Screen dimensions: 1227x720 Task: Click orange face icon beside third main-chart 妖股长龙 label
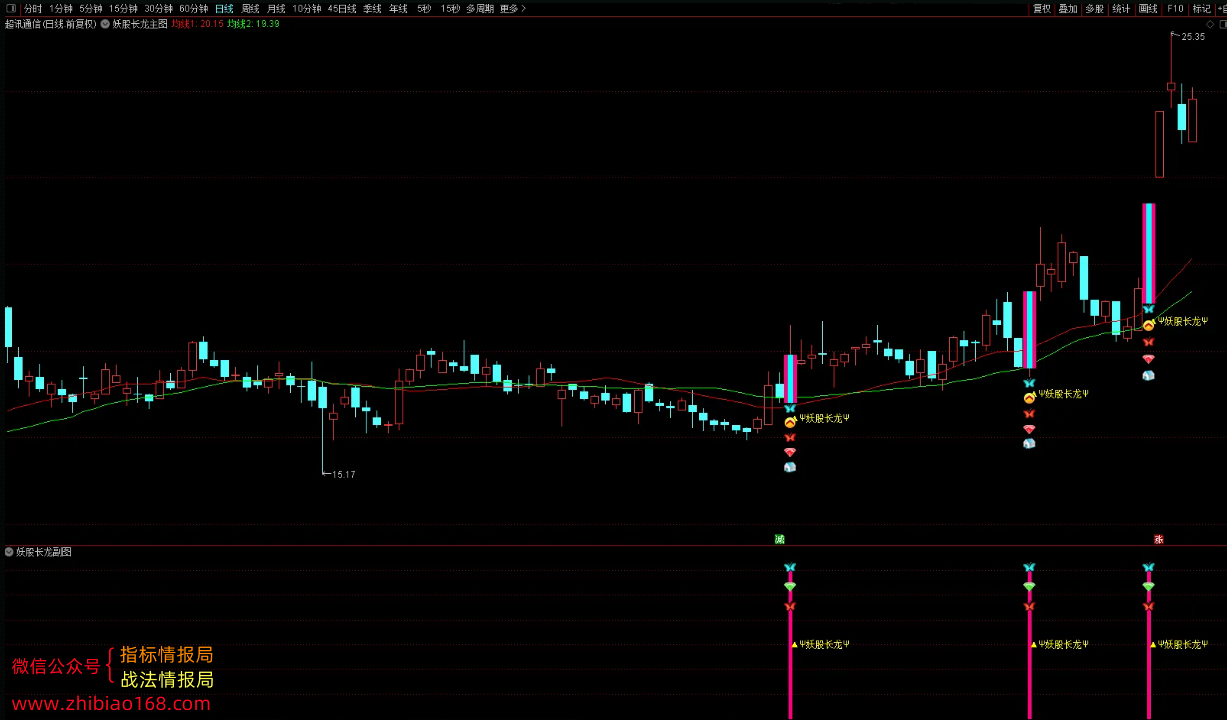[1149, 325]
